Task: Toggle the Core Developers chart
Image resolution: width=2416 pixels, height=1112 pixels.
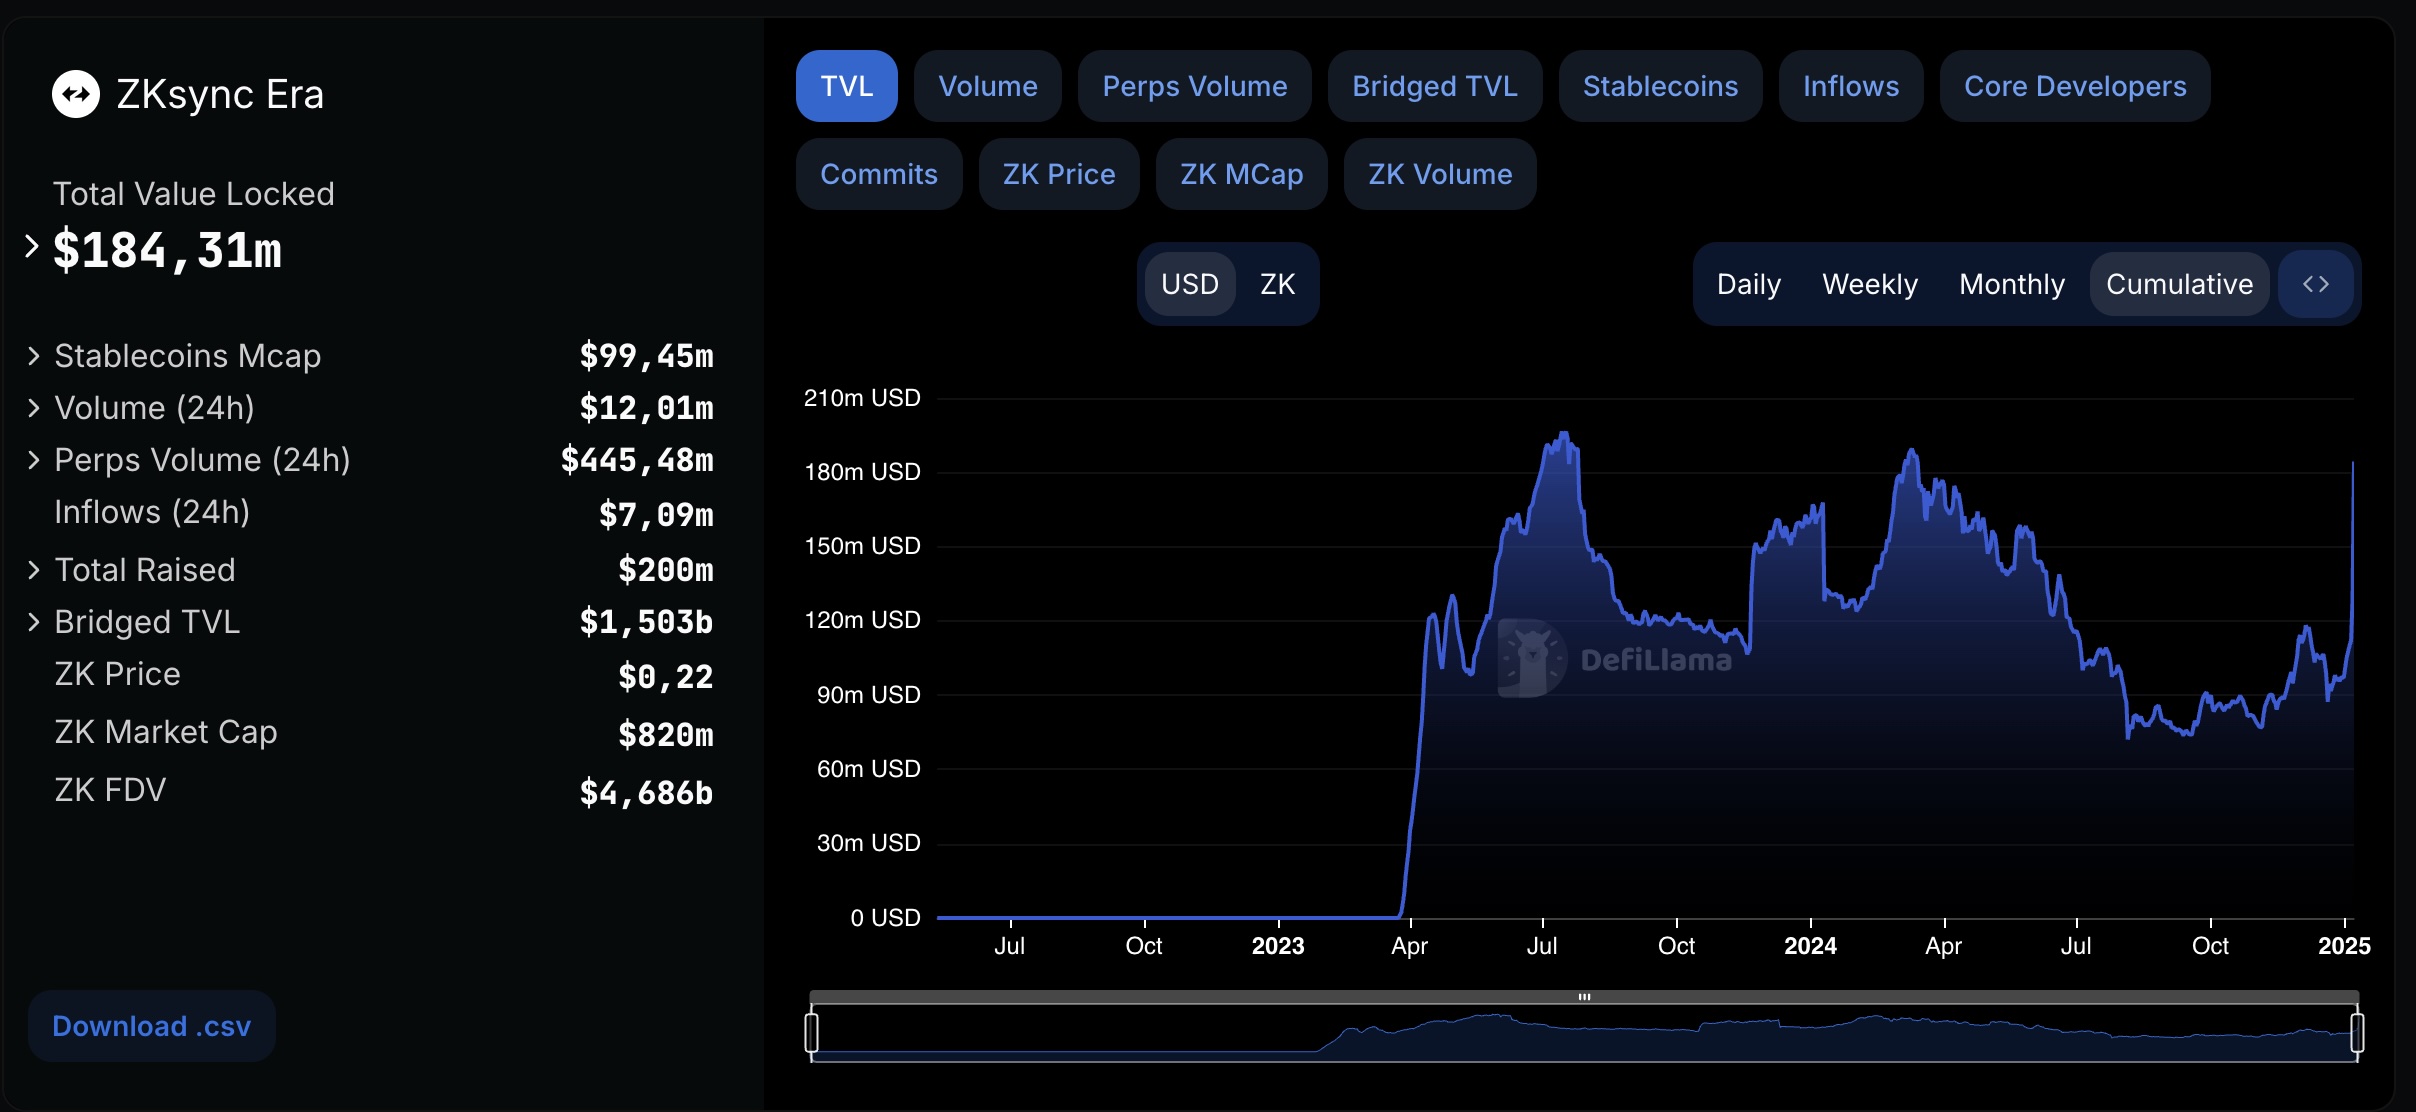Action: [2075, 86]
